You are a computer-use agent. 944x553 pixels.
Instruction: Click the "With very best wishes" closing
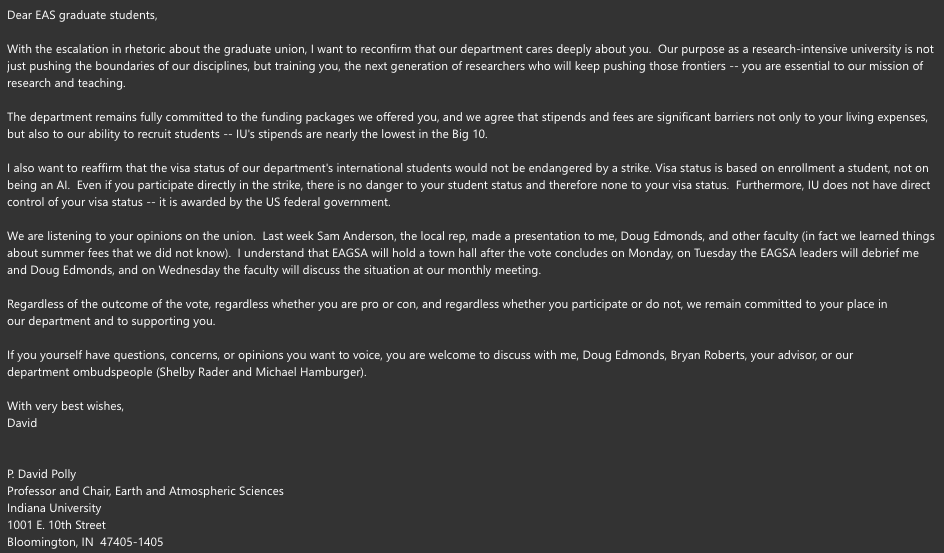[x=65, y=406]
